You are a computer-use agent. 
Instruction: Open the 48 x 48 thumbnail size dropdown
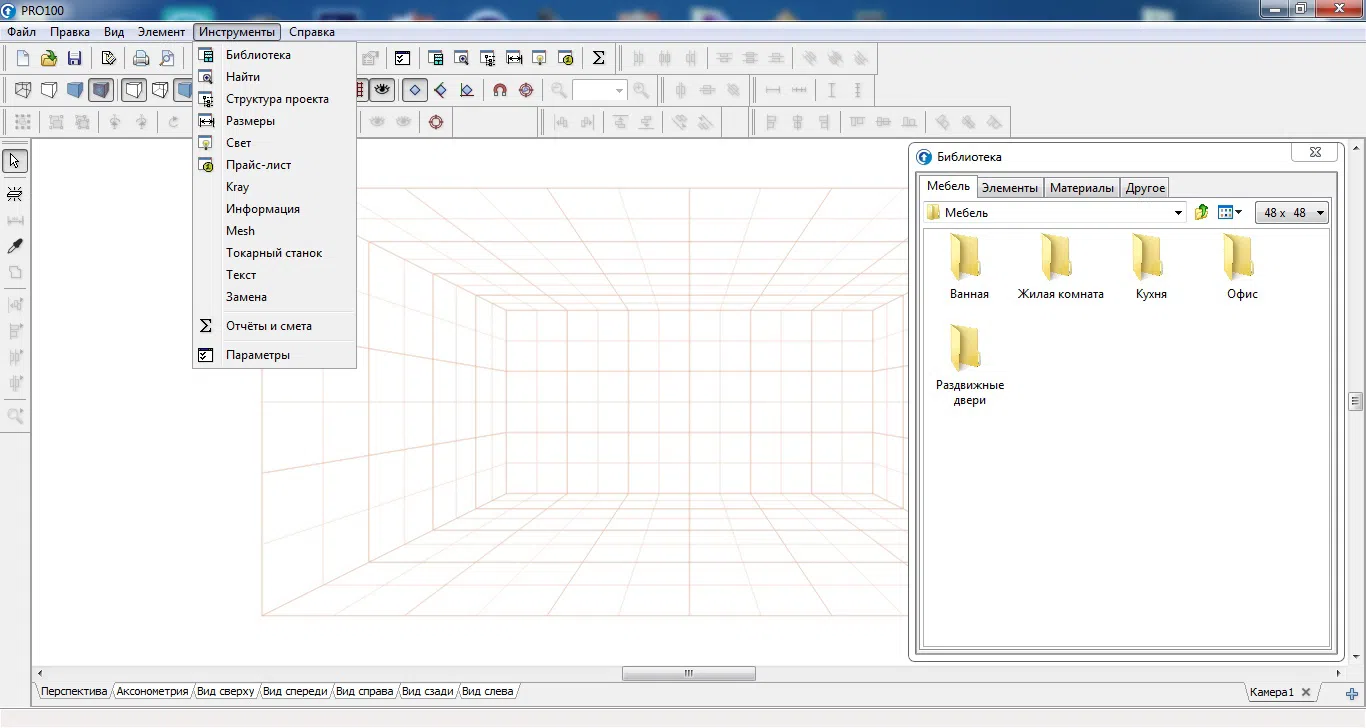tap(1291, 212)
